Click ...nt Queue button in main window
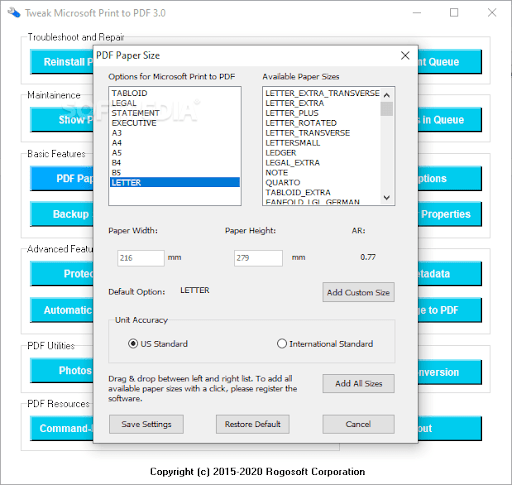The width and height of the screenshot is (512, 485). pos(450,62)
